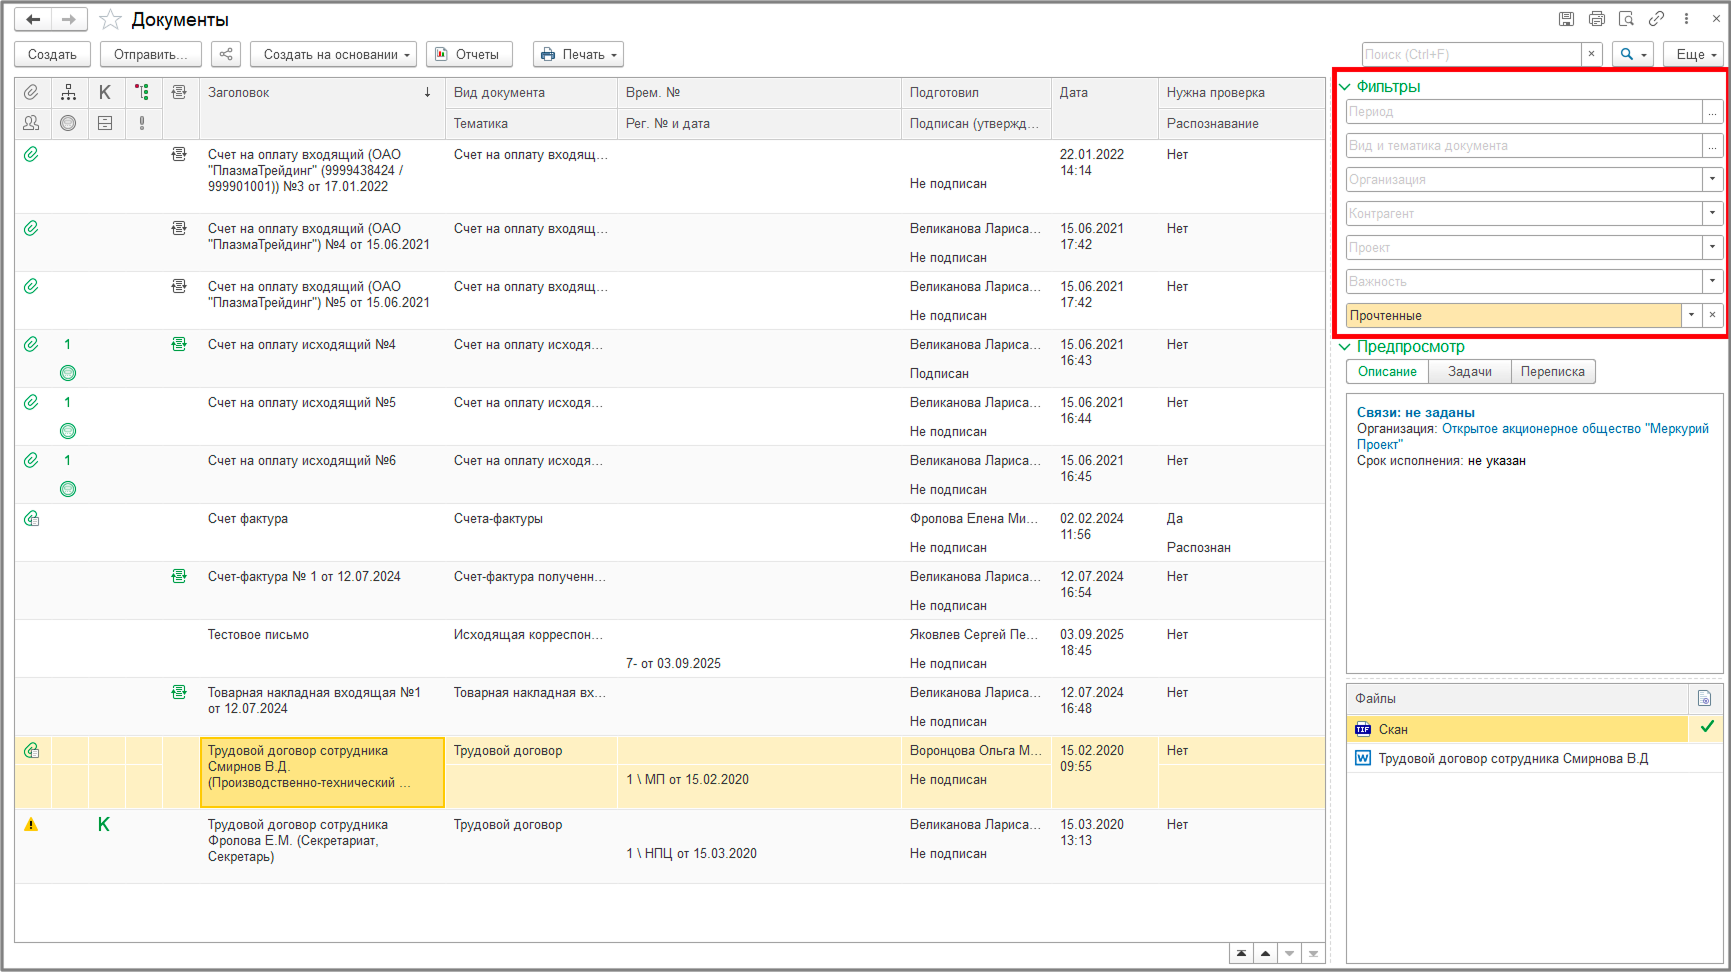Open the Создать на основании dropdown
The height and width of the screenshot is (972, 1731).
334,54
